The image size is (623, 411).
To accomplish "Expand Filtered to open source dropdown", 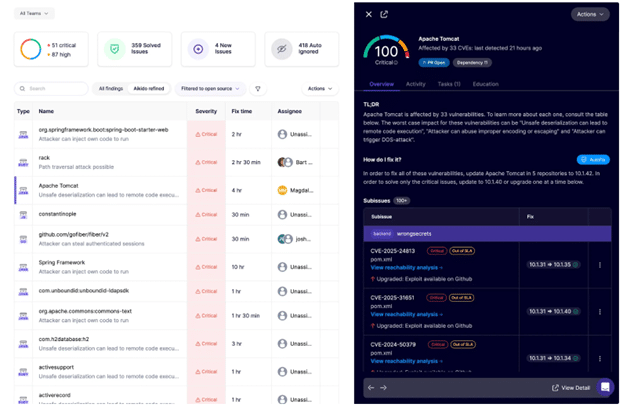I will pyautogui.click(x=210, y=89).
